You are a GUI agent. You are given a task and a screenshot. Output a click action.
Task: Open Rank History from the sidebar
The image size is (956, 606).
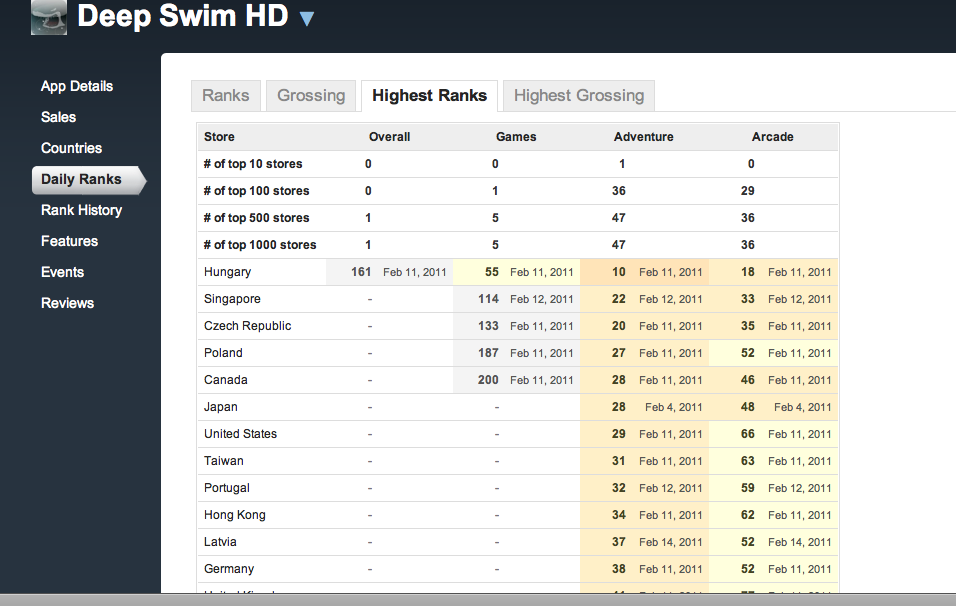click(82, 210)
